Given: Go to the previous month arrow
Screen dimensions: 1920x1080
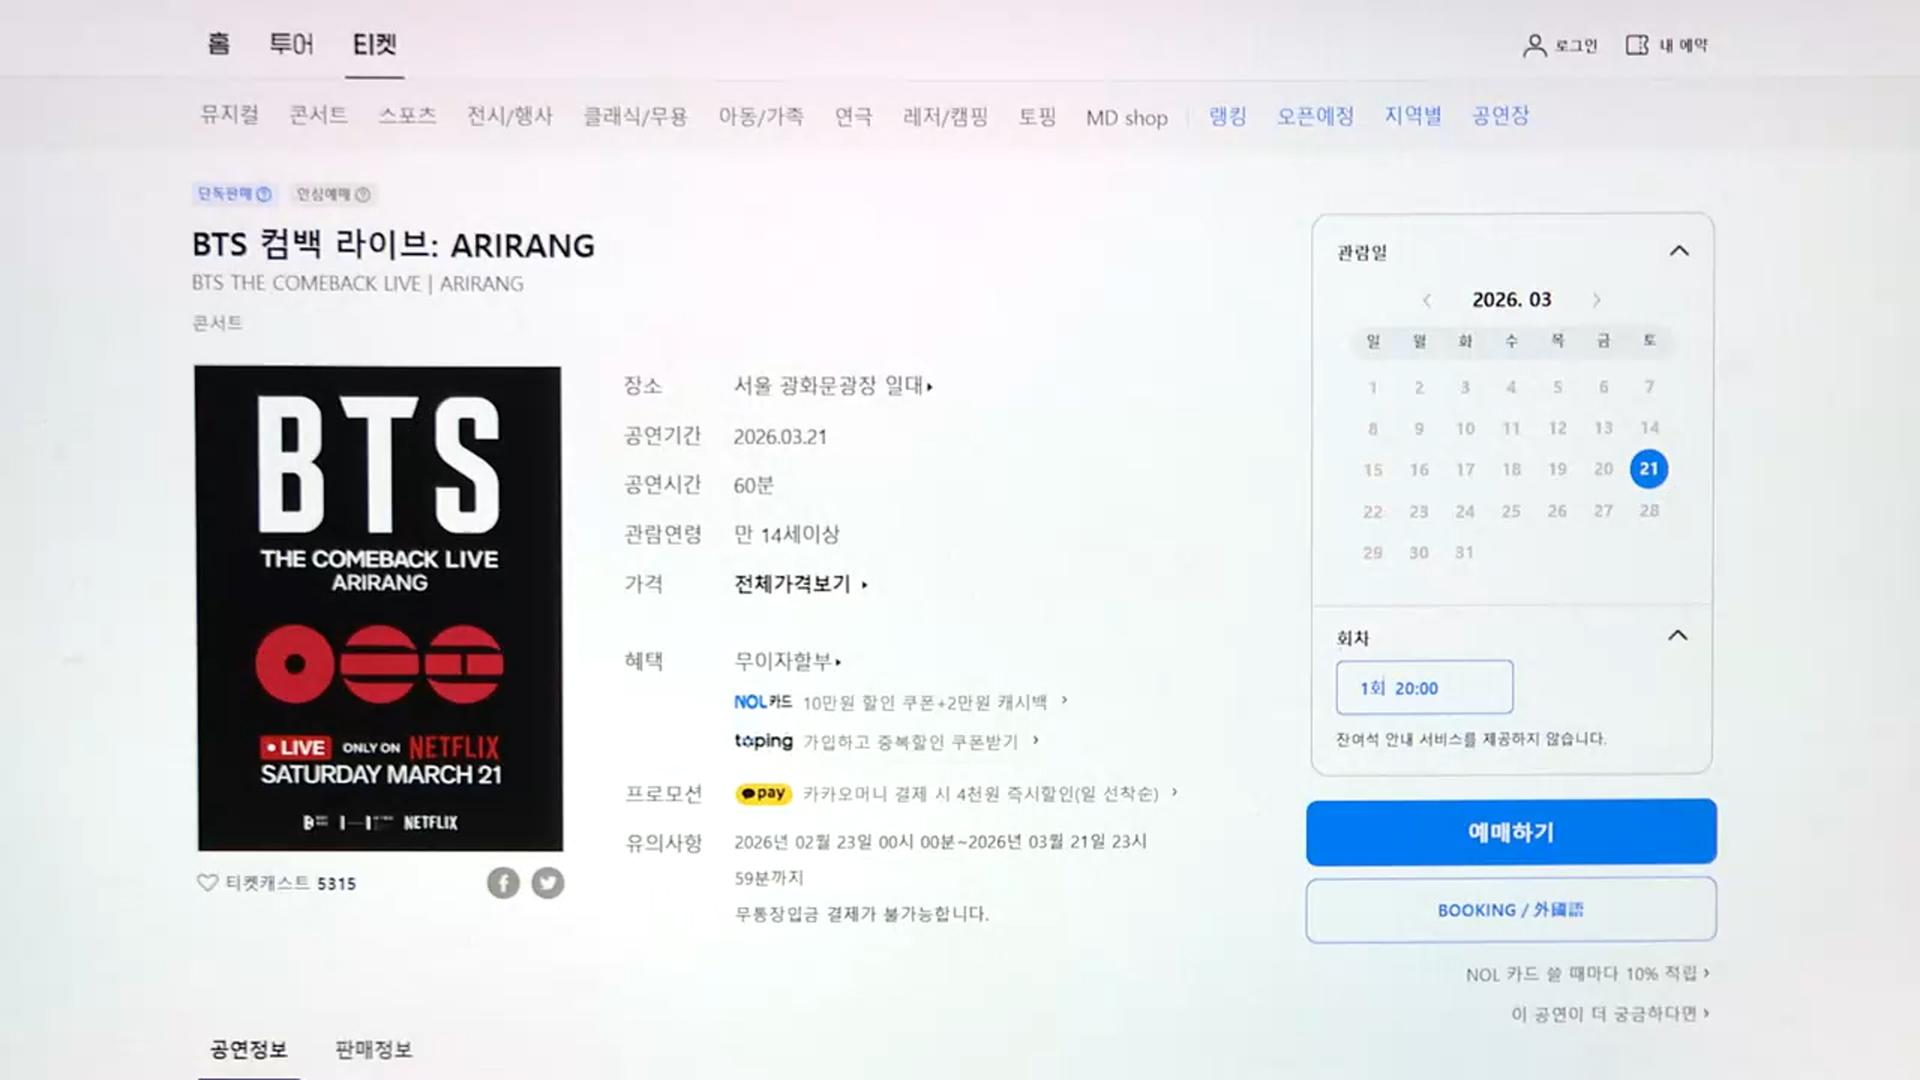Looking at the screenshot, I should point(1427,300).
